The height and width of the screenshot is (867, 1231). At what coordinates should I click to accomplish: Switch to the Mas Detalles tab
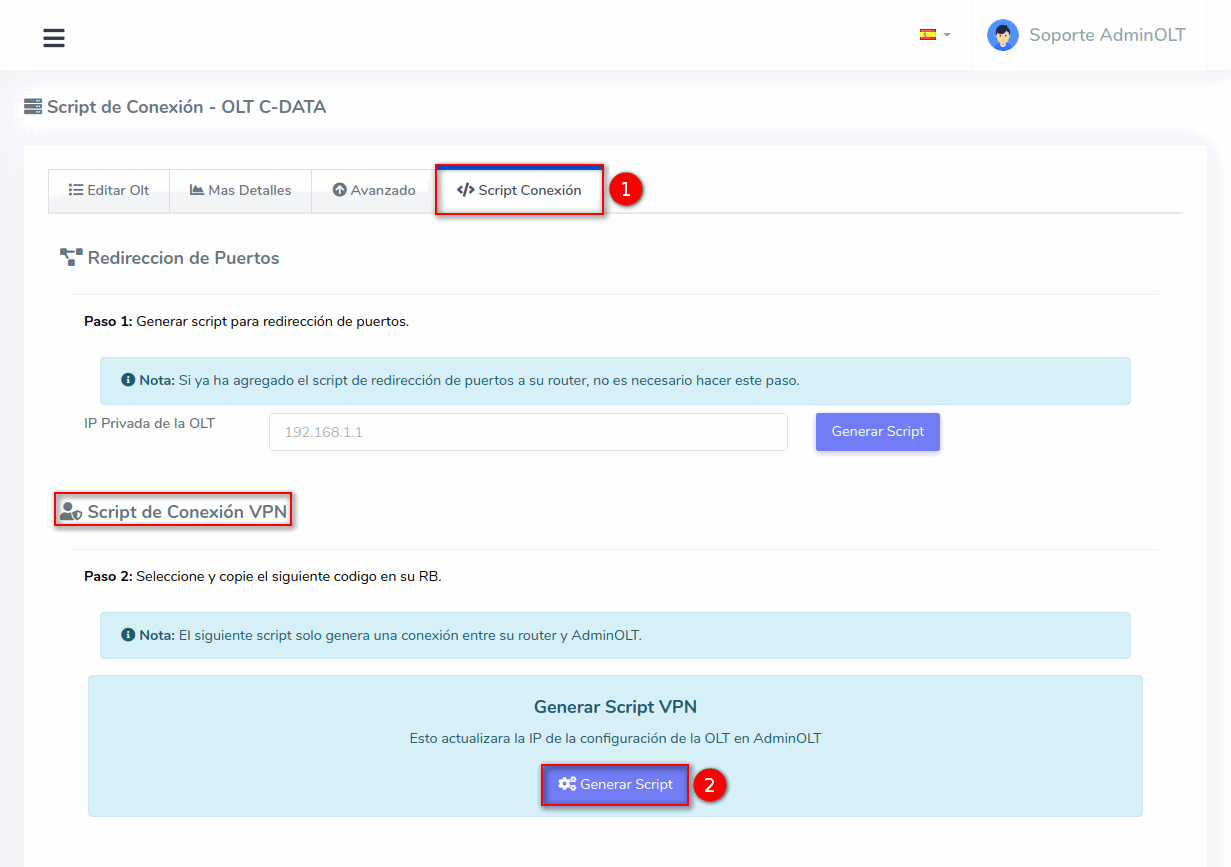[240, 190]
